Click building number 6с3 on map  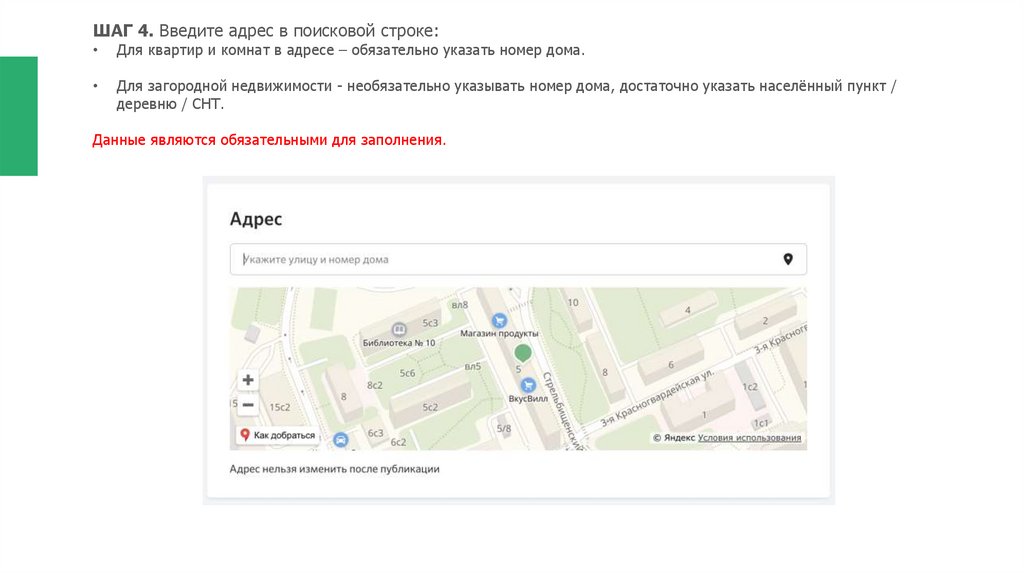coord(376,433)
